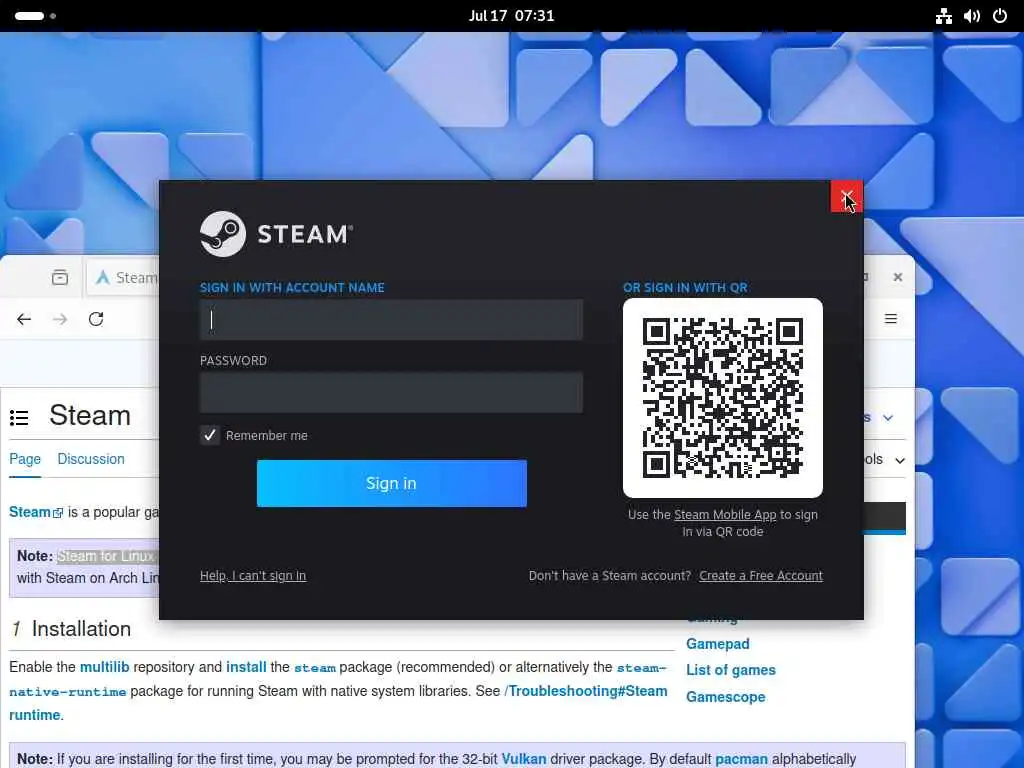Screen dimensions: 1024x768
Task: Open the pacman link in the note
Action: point(741,759)
